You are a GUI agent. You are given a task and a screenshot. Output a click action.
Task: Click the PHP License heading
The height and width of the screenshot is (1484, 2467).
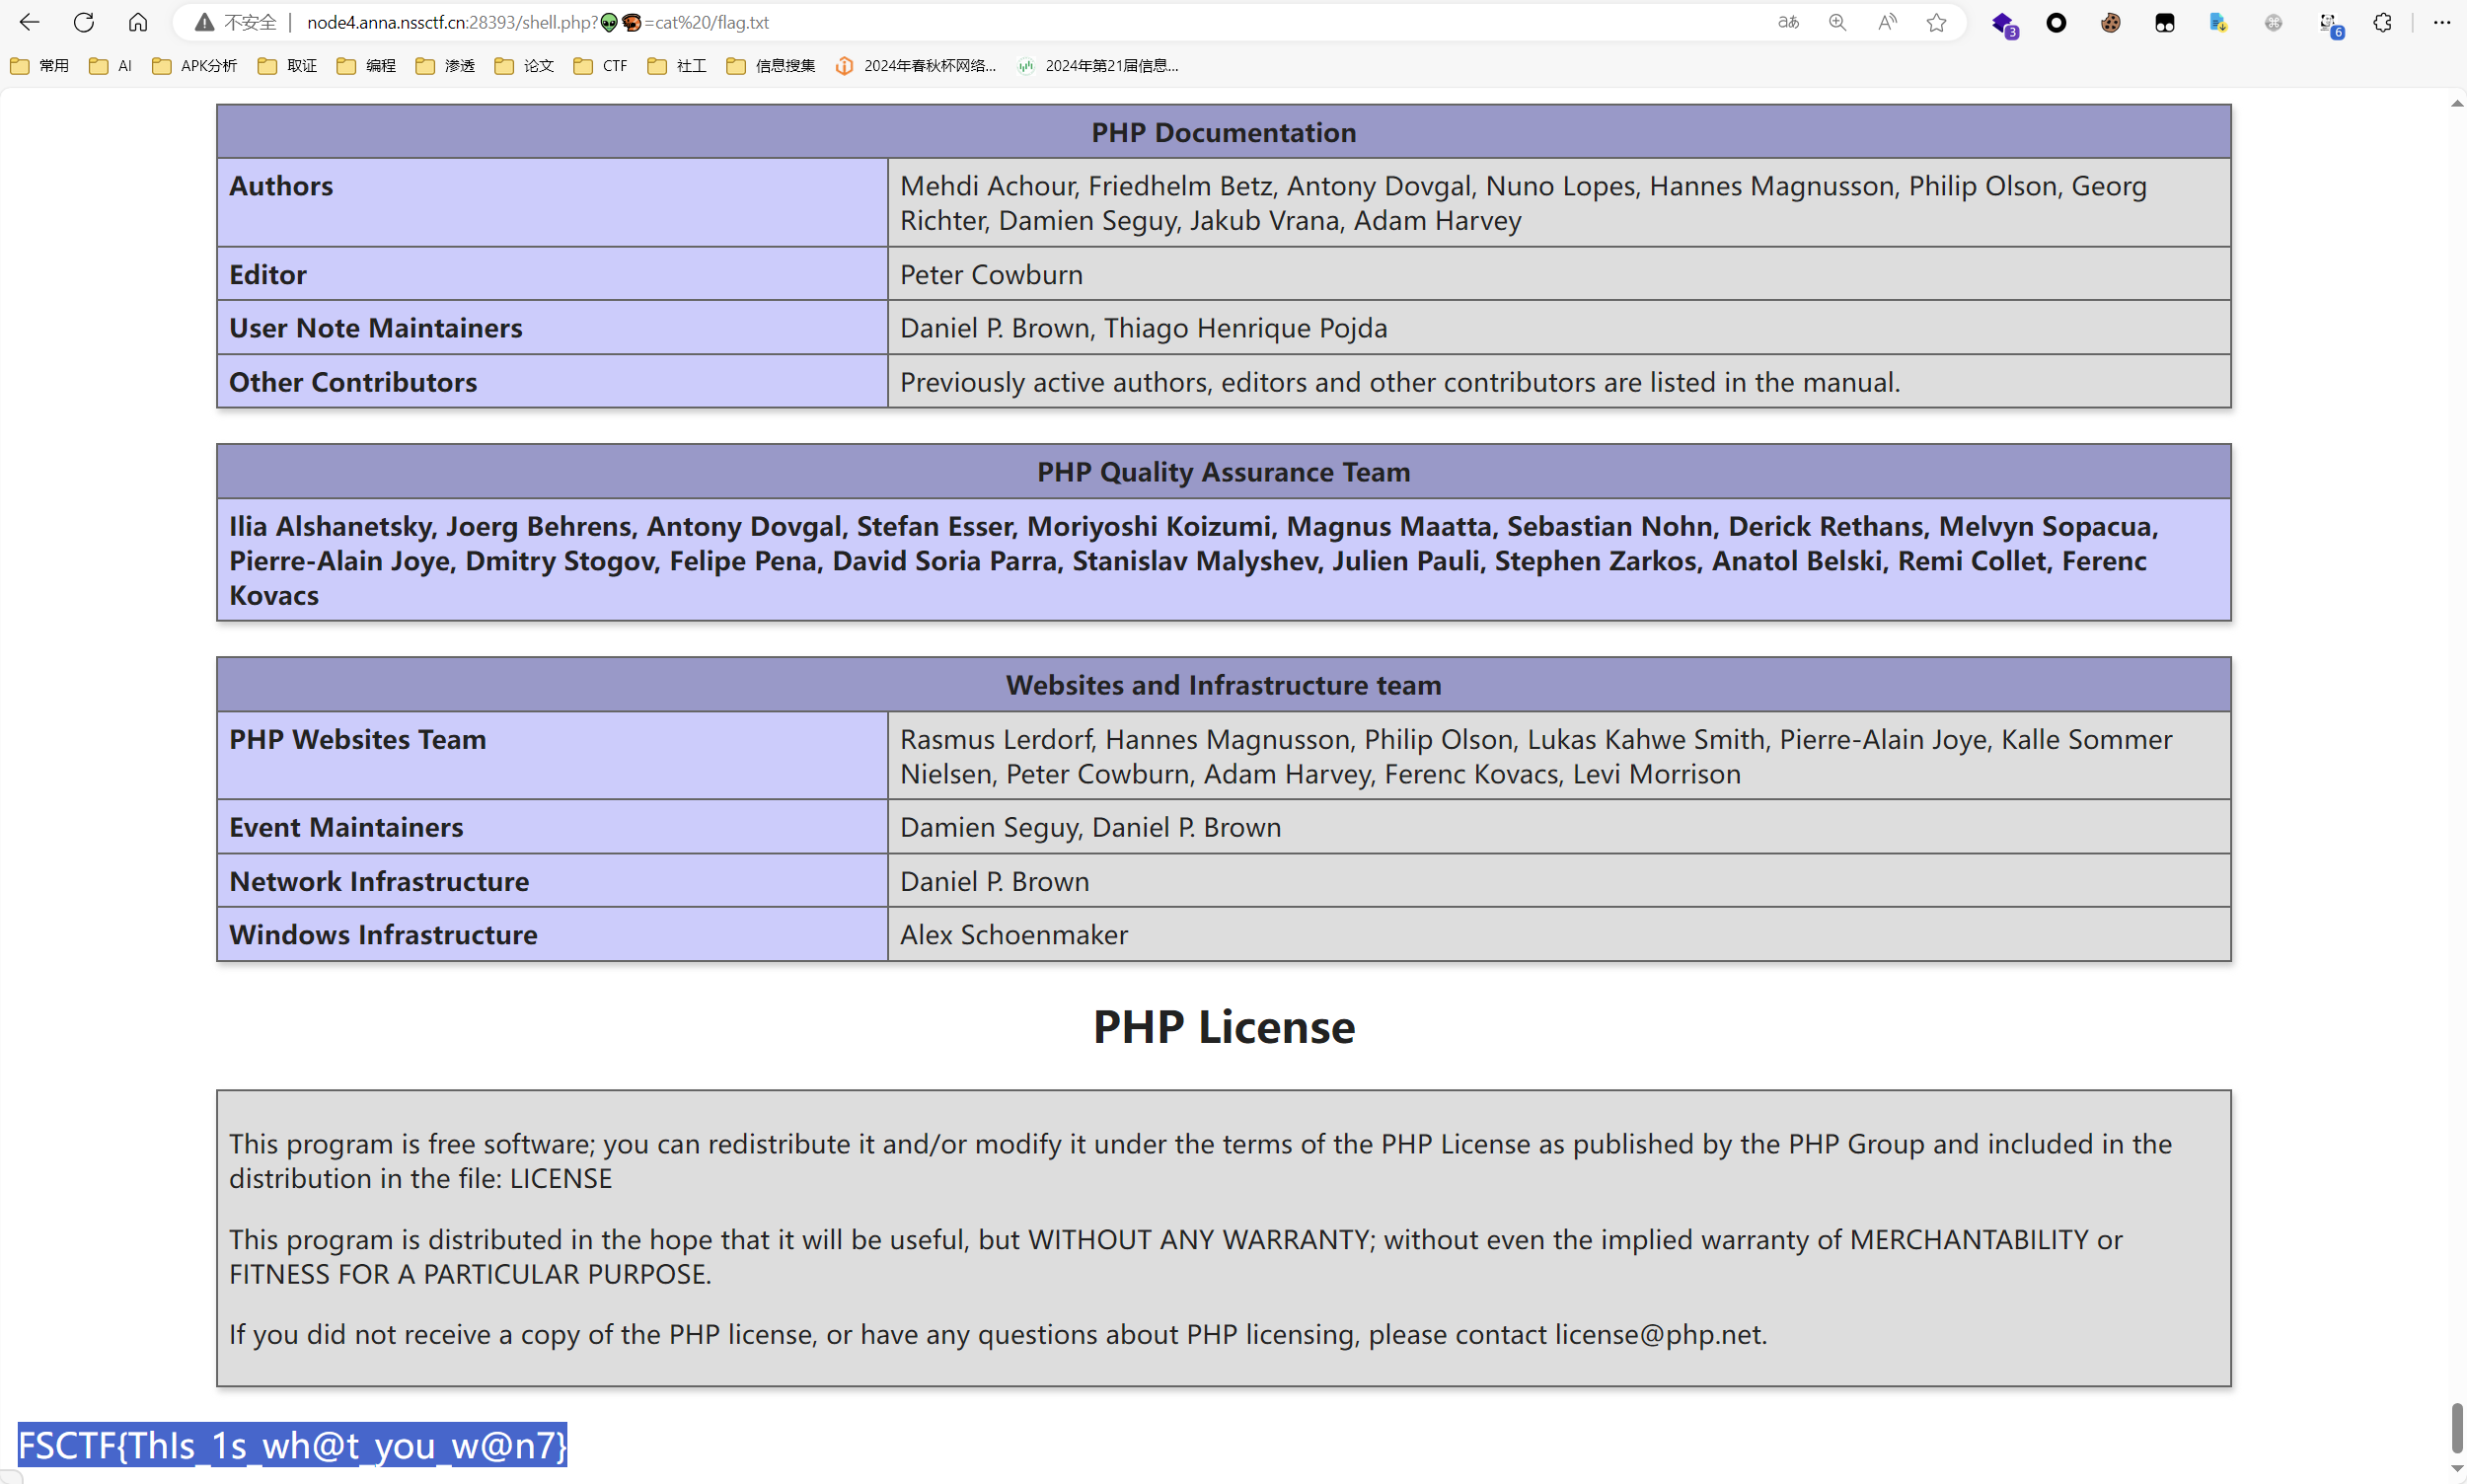tap(1224, 1027)
